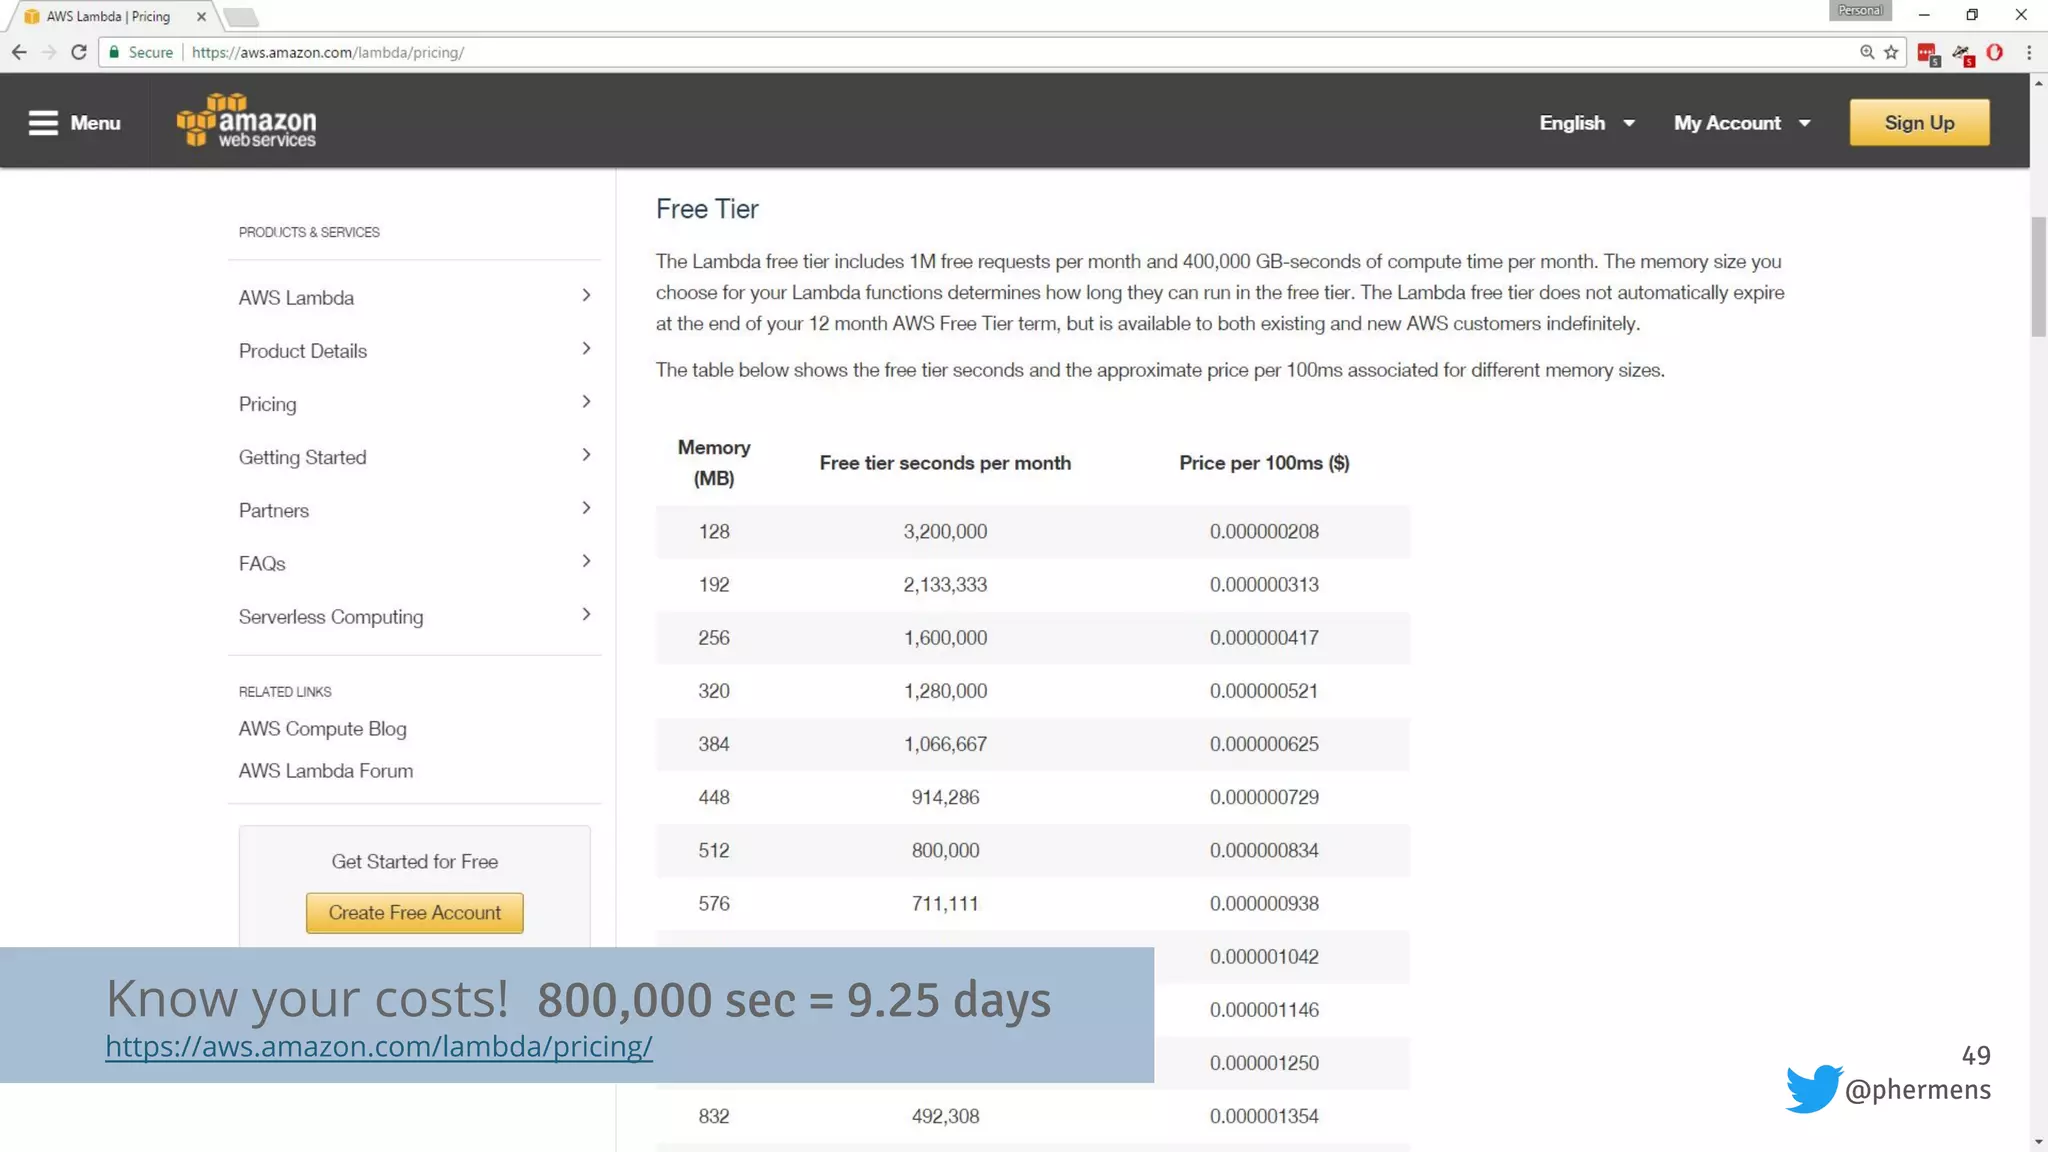Click the PRODUCTS & SERVICES sidebar heading
The image size is (2048, 1152).
pyautogui.click(x=309, y=232)
